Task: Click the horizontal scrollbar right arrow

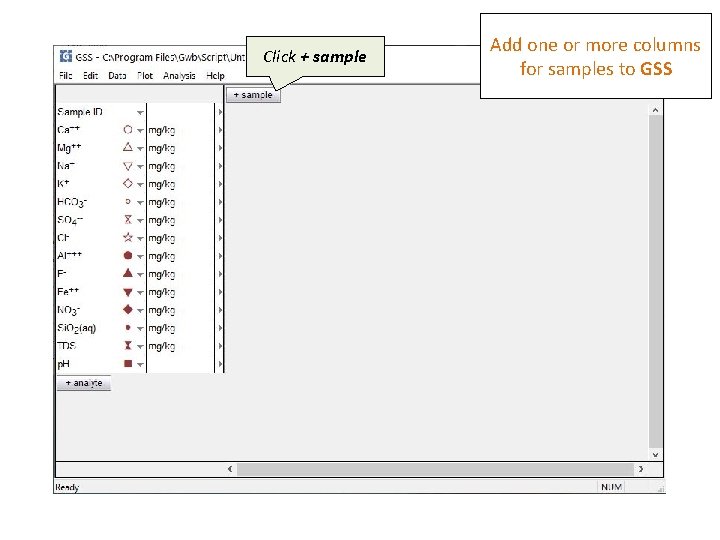Action: click(641, 469)
